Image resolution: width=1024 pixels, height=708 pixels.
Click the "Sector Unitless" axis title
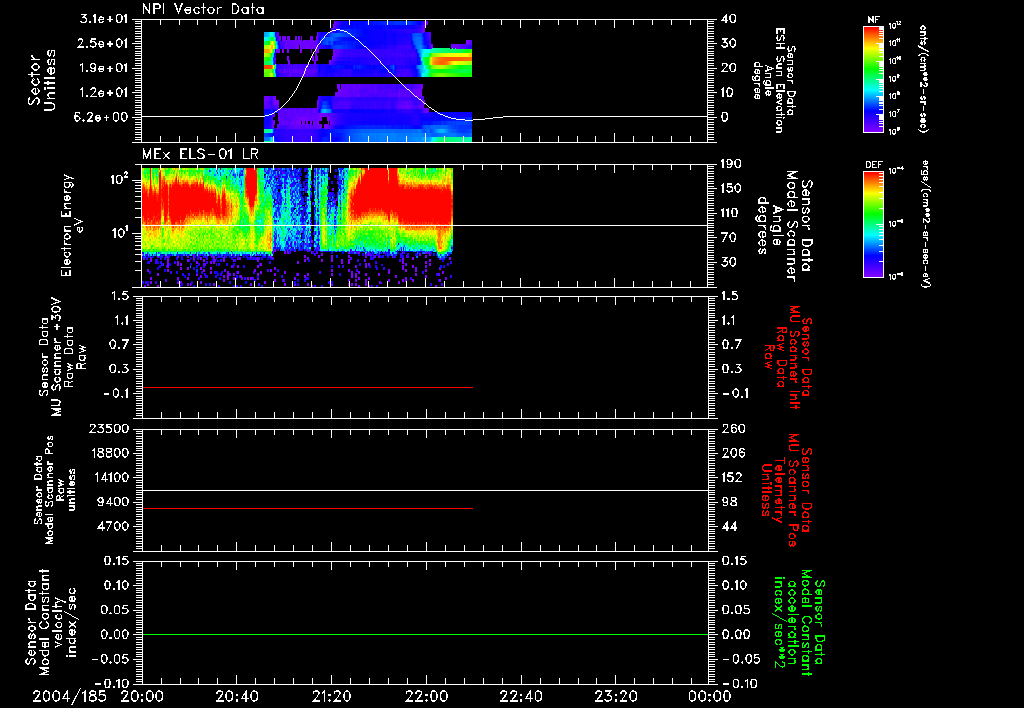tap(42, 80)
